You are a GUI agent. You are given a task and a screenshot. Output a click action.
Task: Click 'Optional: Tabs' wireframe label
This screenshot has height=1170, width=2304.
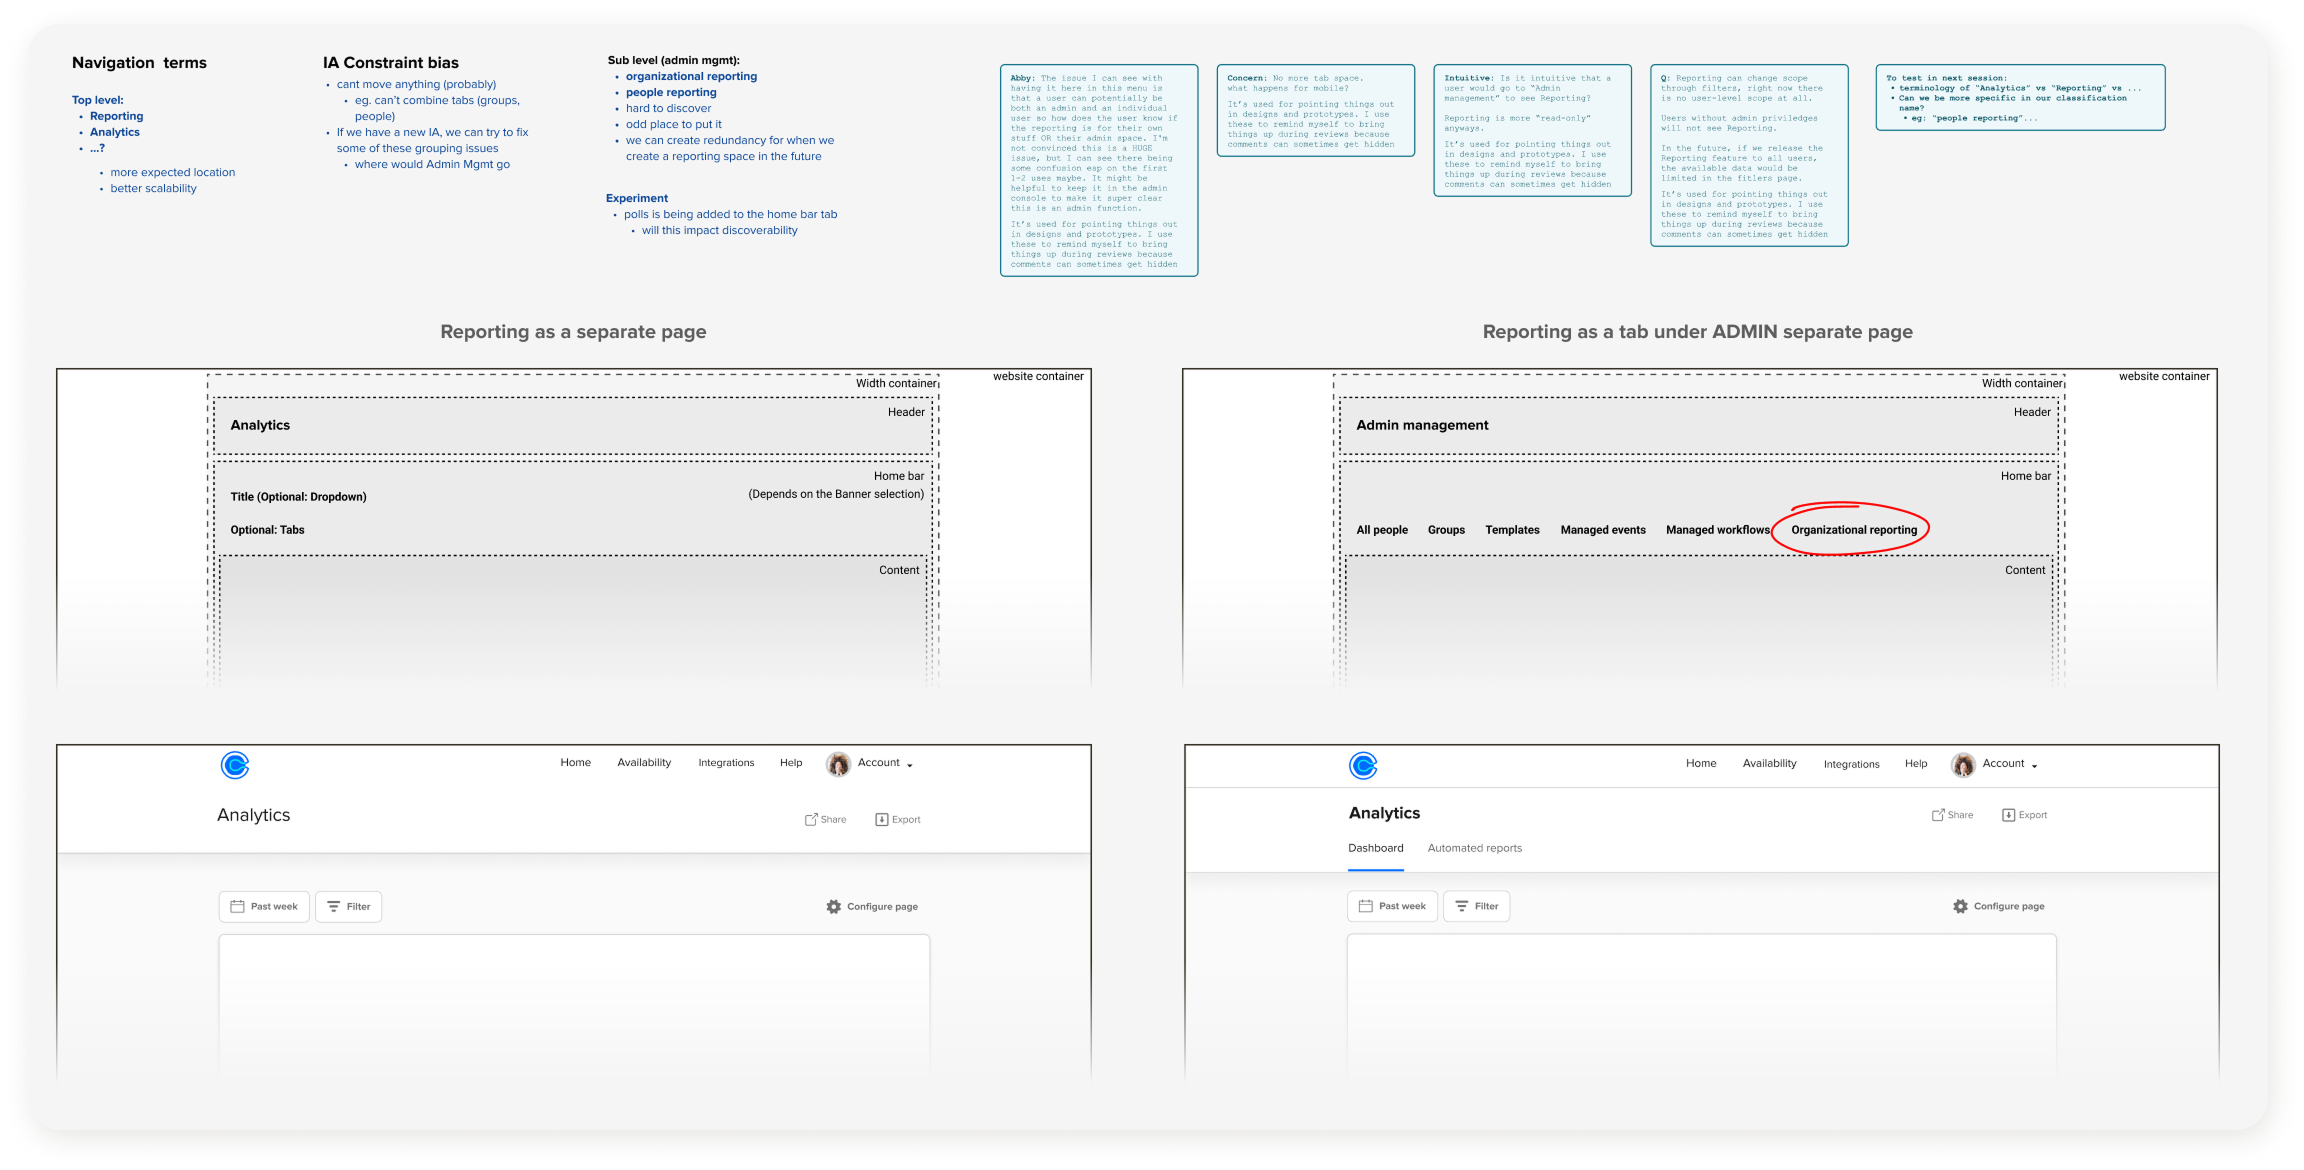pyautogui.click(x=267, y=530)
